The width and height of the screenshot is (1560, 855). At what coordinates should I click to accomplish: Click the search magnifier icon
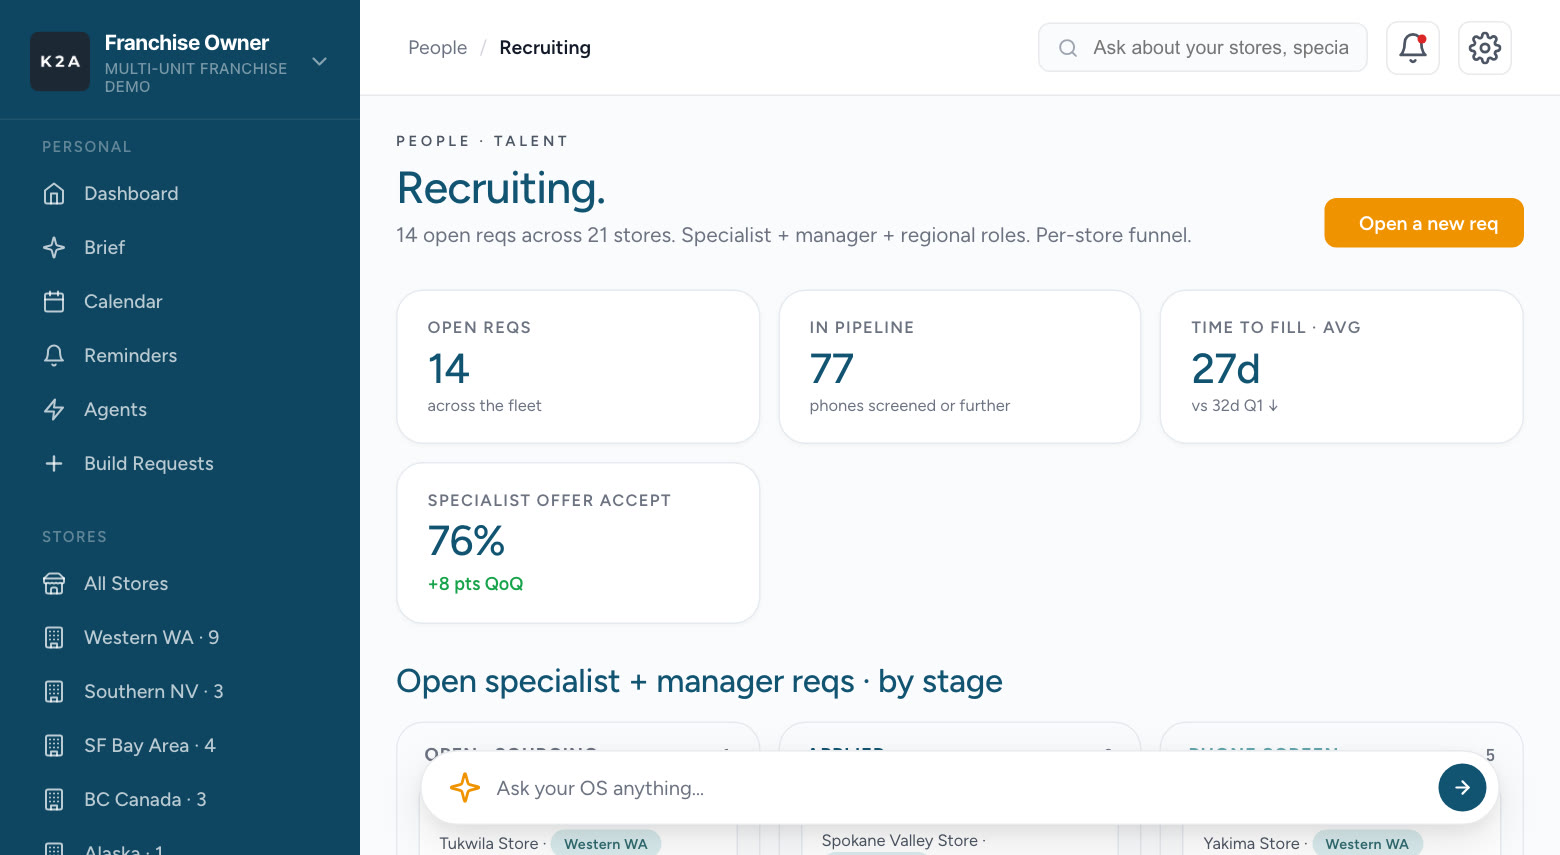[1068, 48]
